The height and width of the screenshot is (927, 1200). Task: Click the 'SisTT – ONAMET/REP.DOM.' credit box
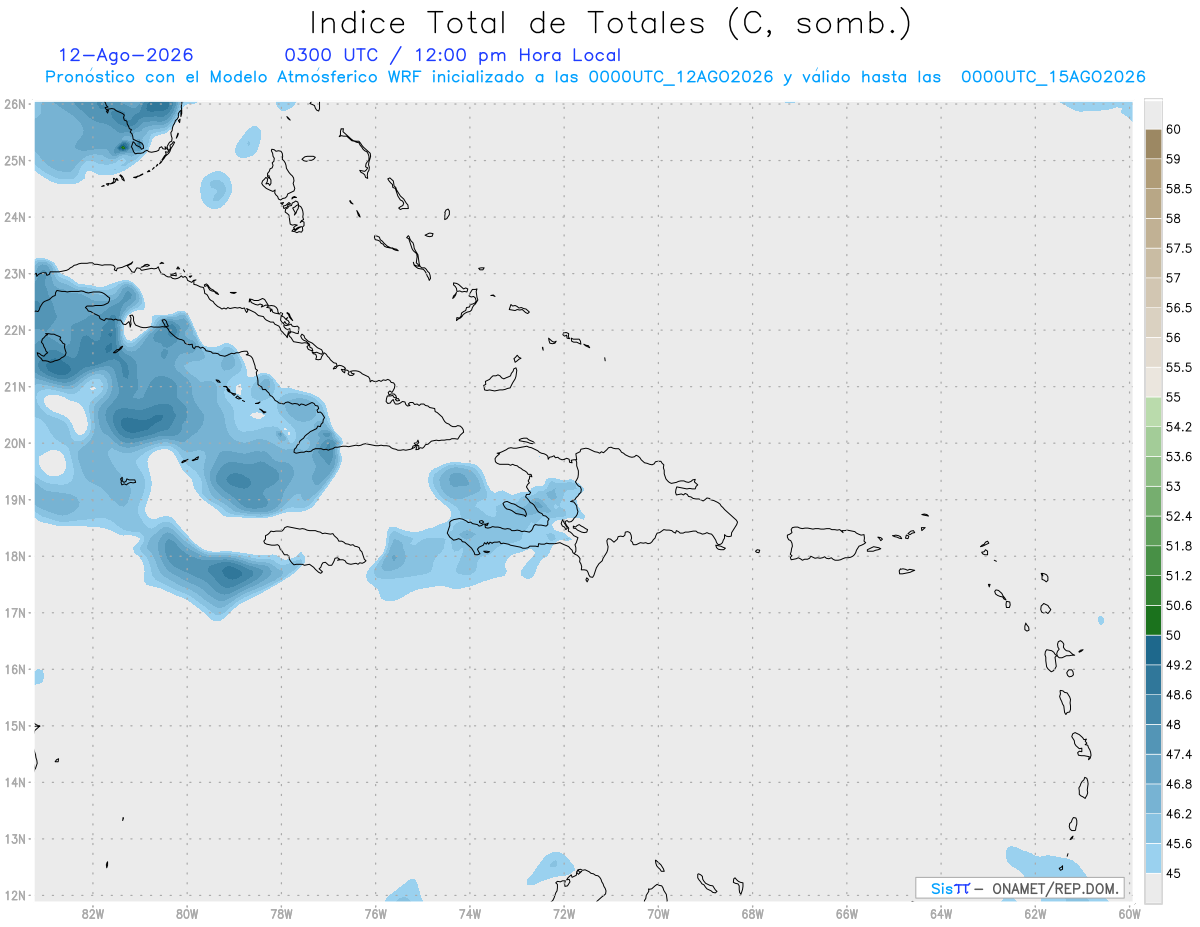tap(1020, 888)
